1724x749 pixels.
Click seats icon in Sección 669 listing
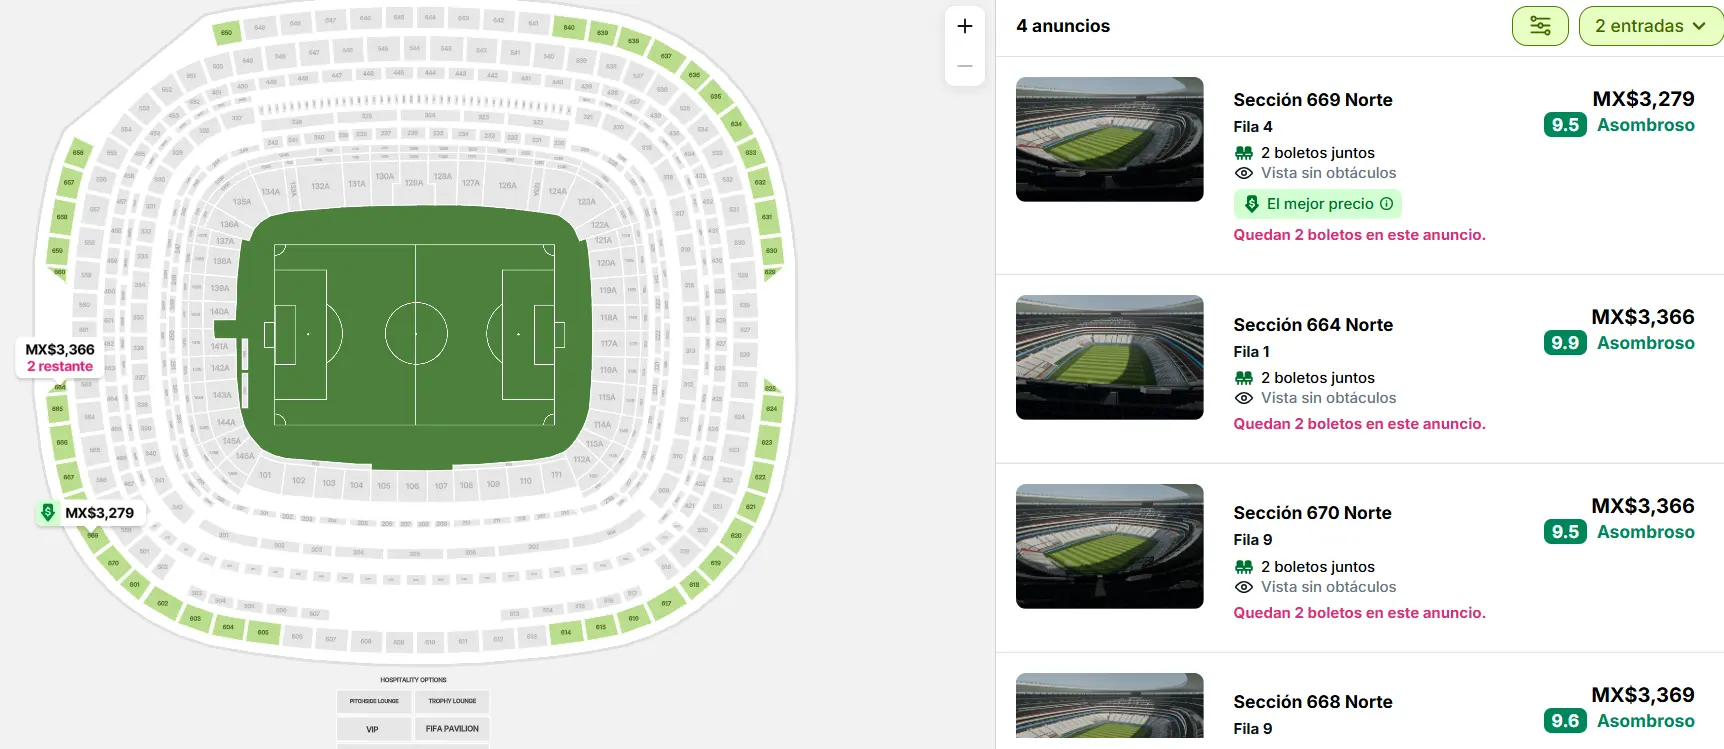tap(1244, 153)
